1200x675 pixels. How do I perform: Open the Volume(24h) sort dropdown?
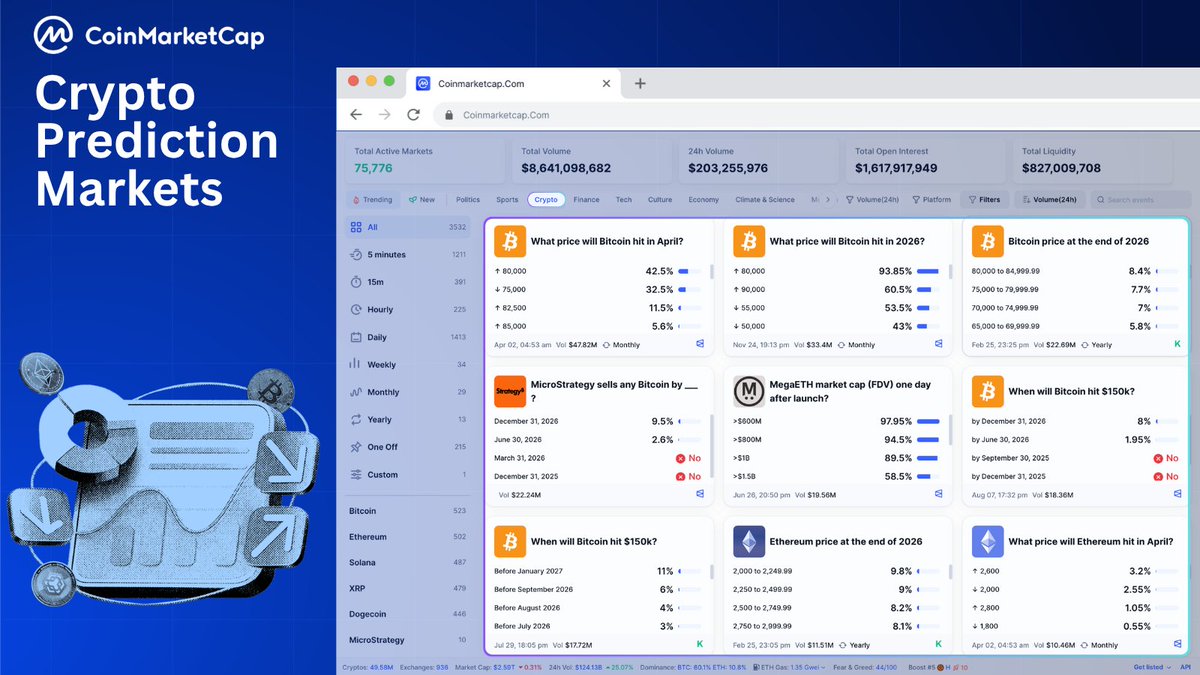coord(1048,200)
